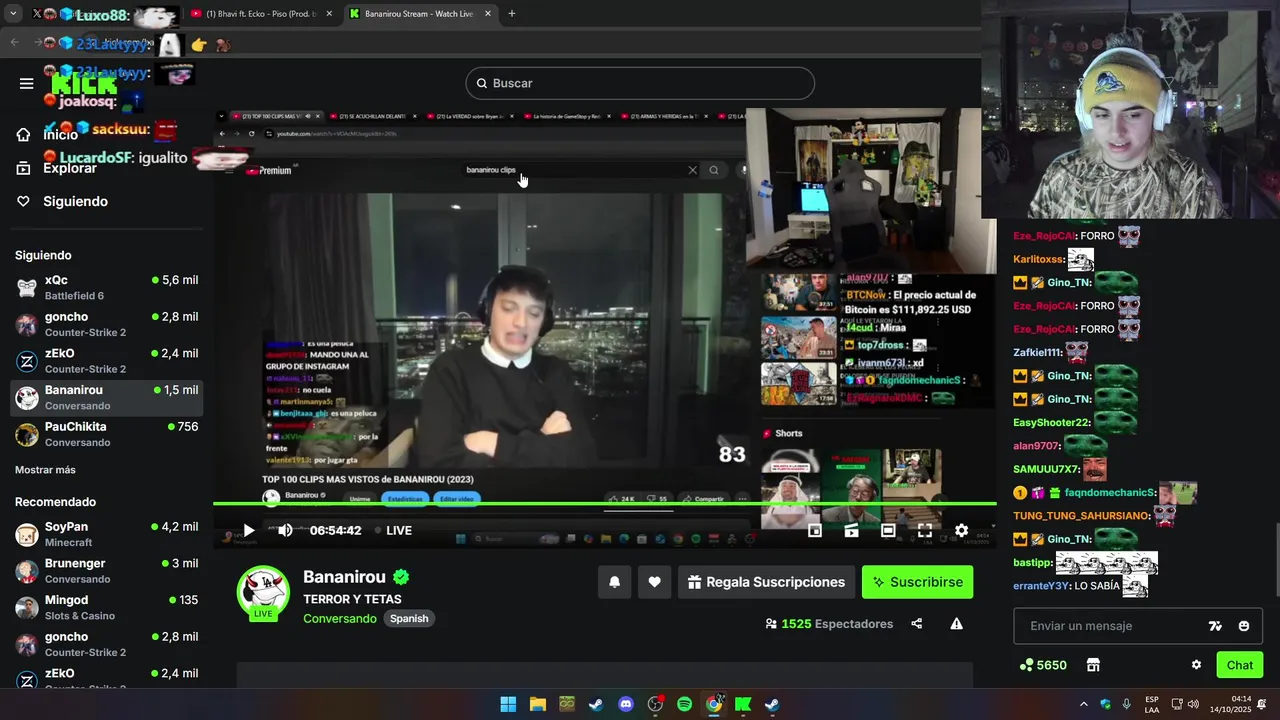Click the green Suscribirse button
This screenshot has width=1280, height=720.
tap(917, 582)
